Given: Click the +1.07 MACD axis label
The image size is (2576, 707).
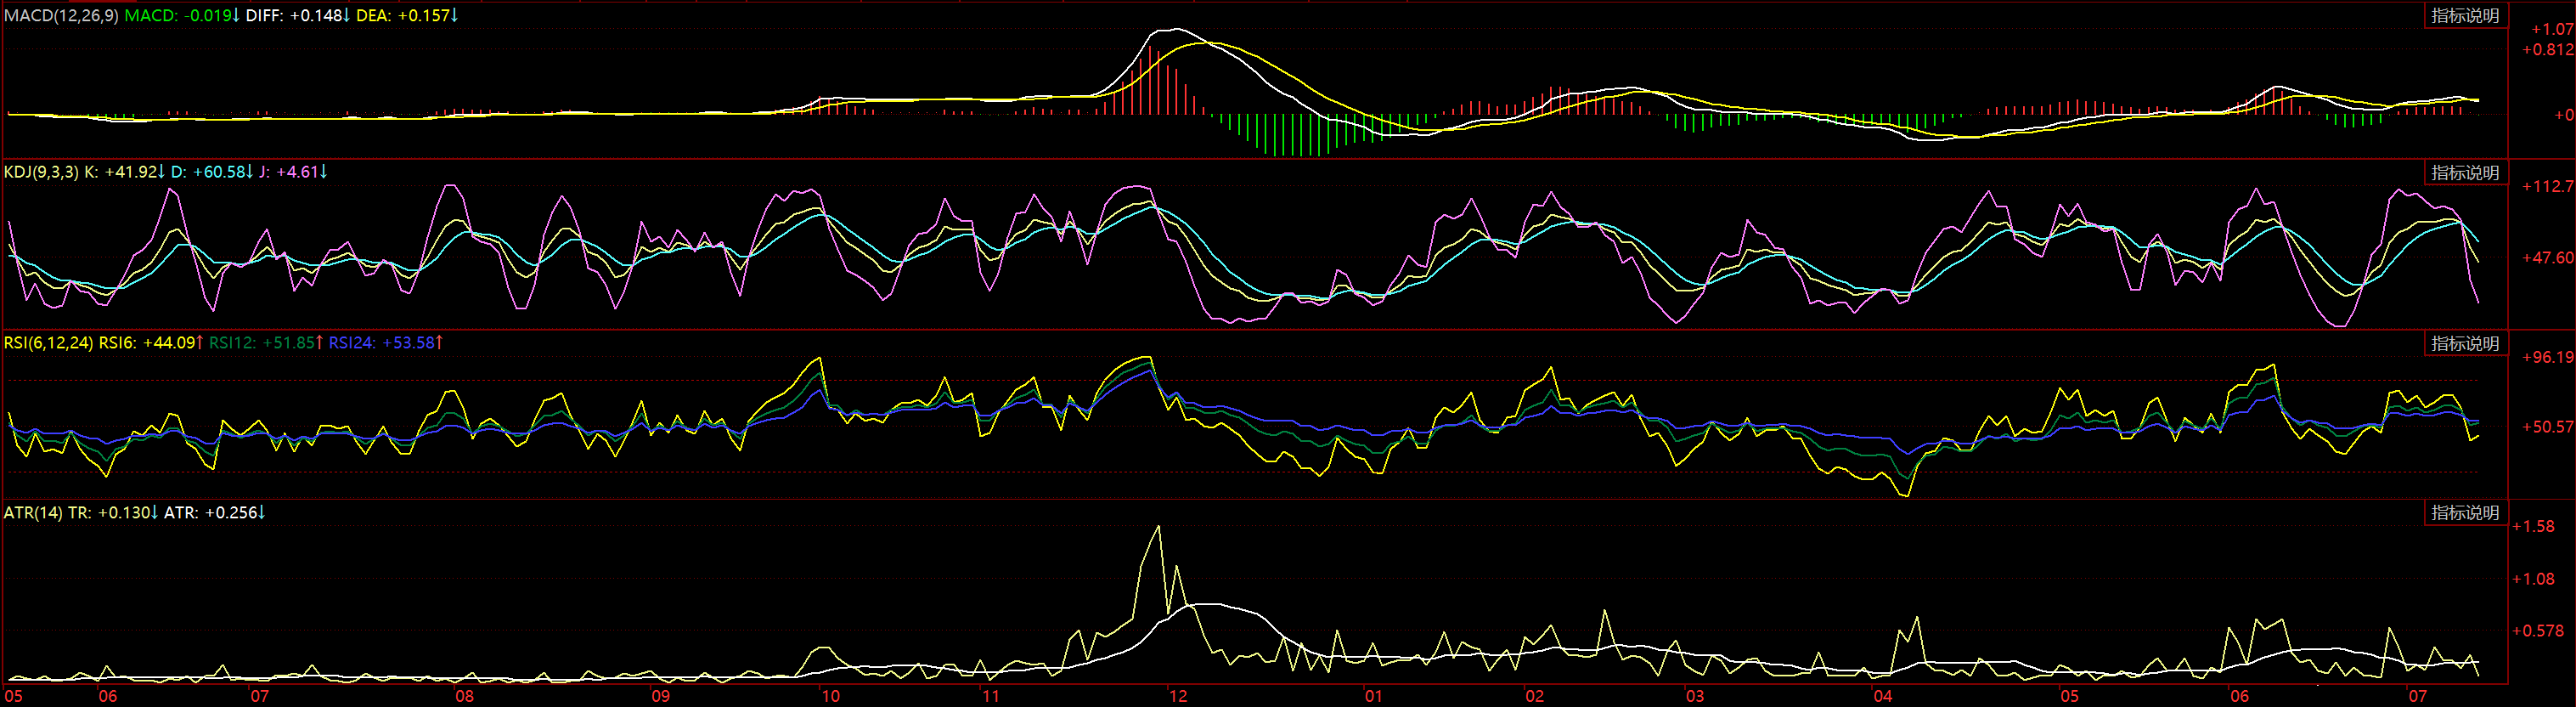Looking at the screenshot, I should 2553,30.
